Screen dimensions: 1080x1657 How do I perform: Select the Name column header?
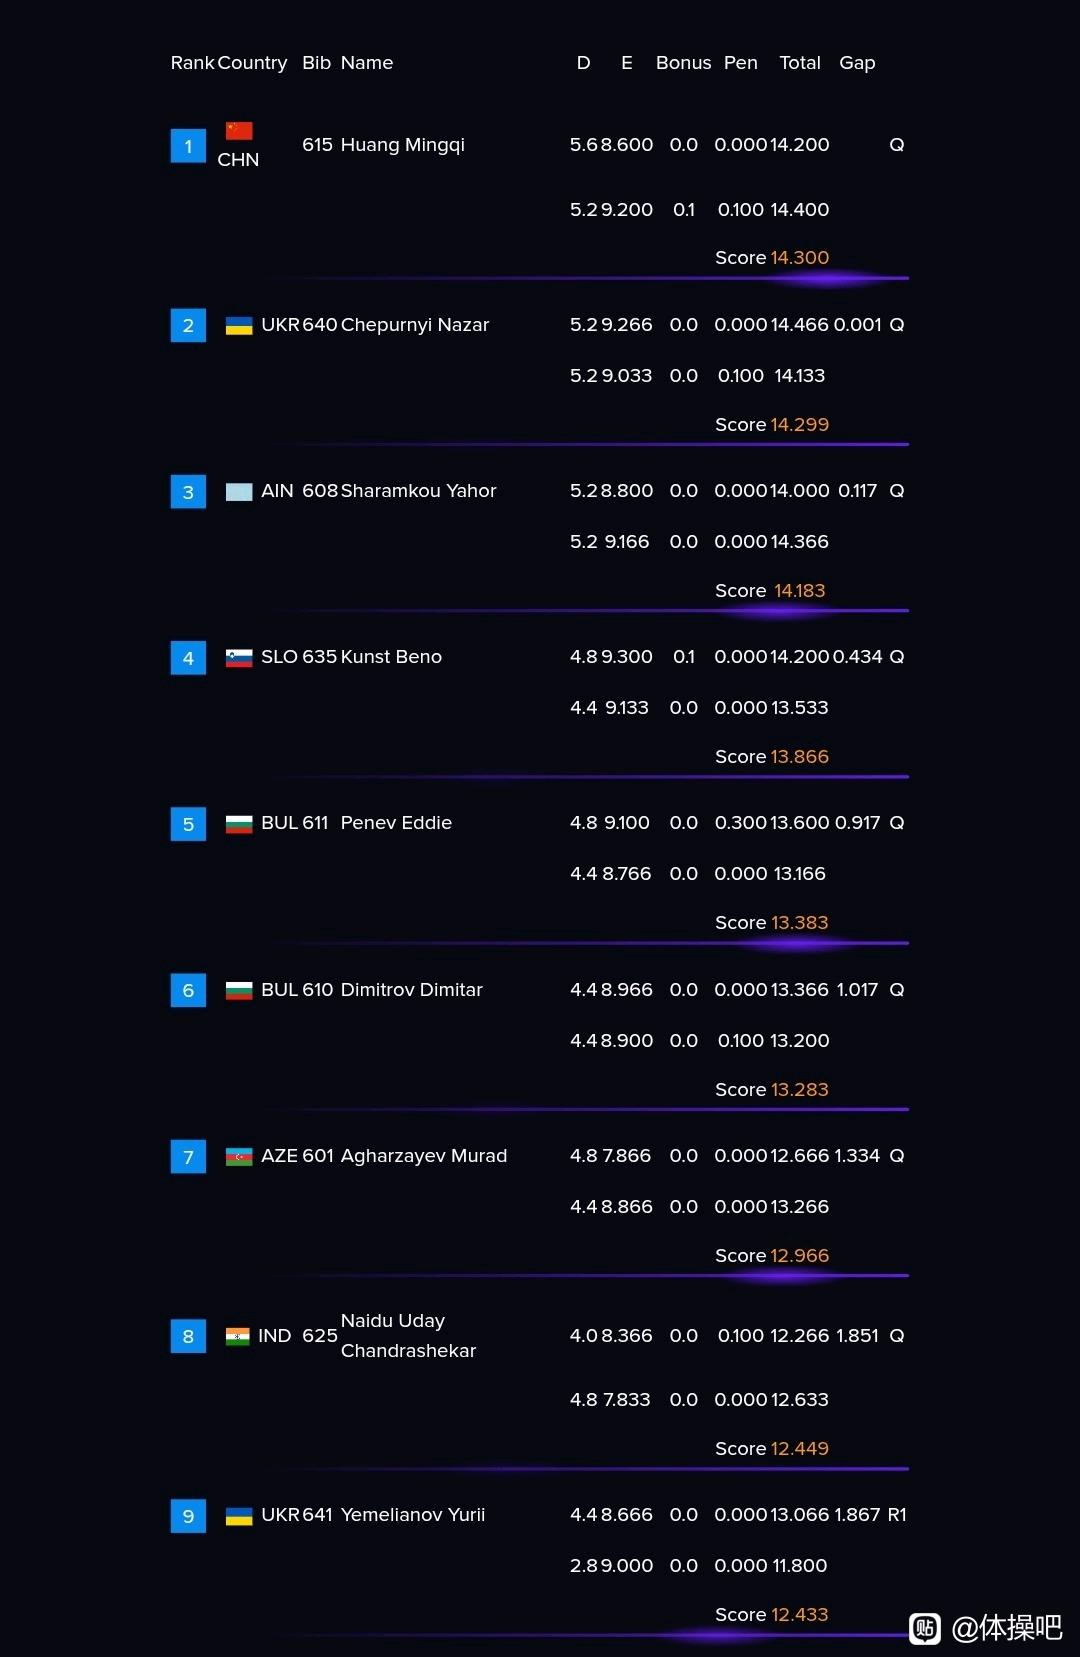tap(367, 63)
